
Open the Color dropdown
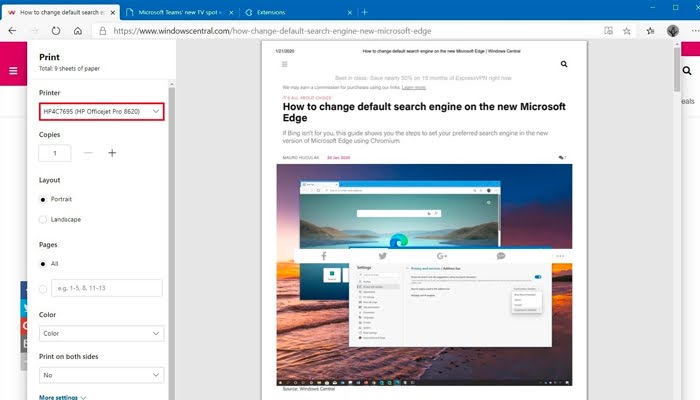(101, 333)
